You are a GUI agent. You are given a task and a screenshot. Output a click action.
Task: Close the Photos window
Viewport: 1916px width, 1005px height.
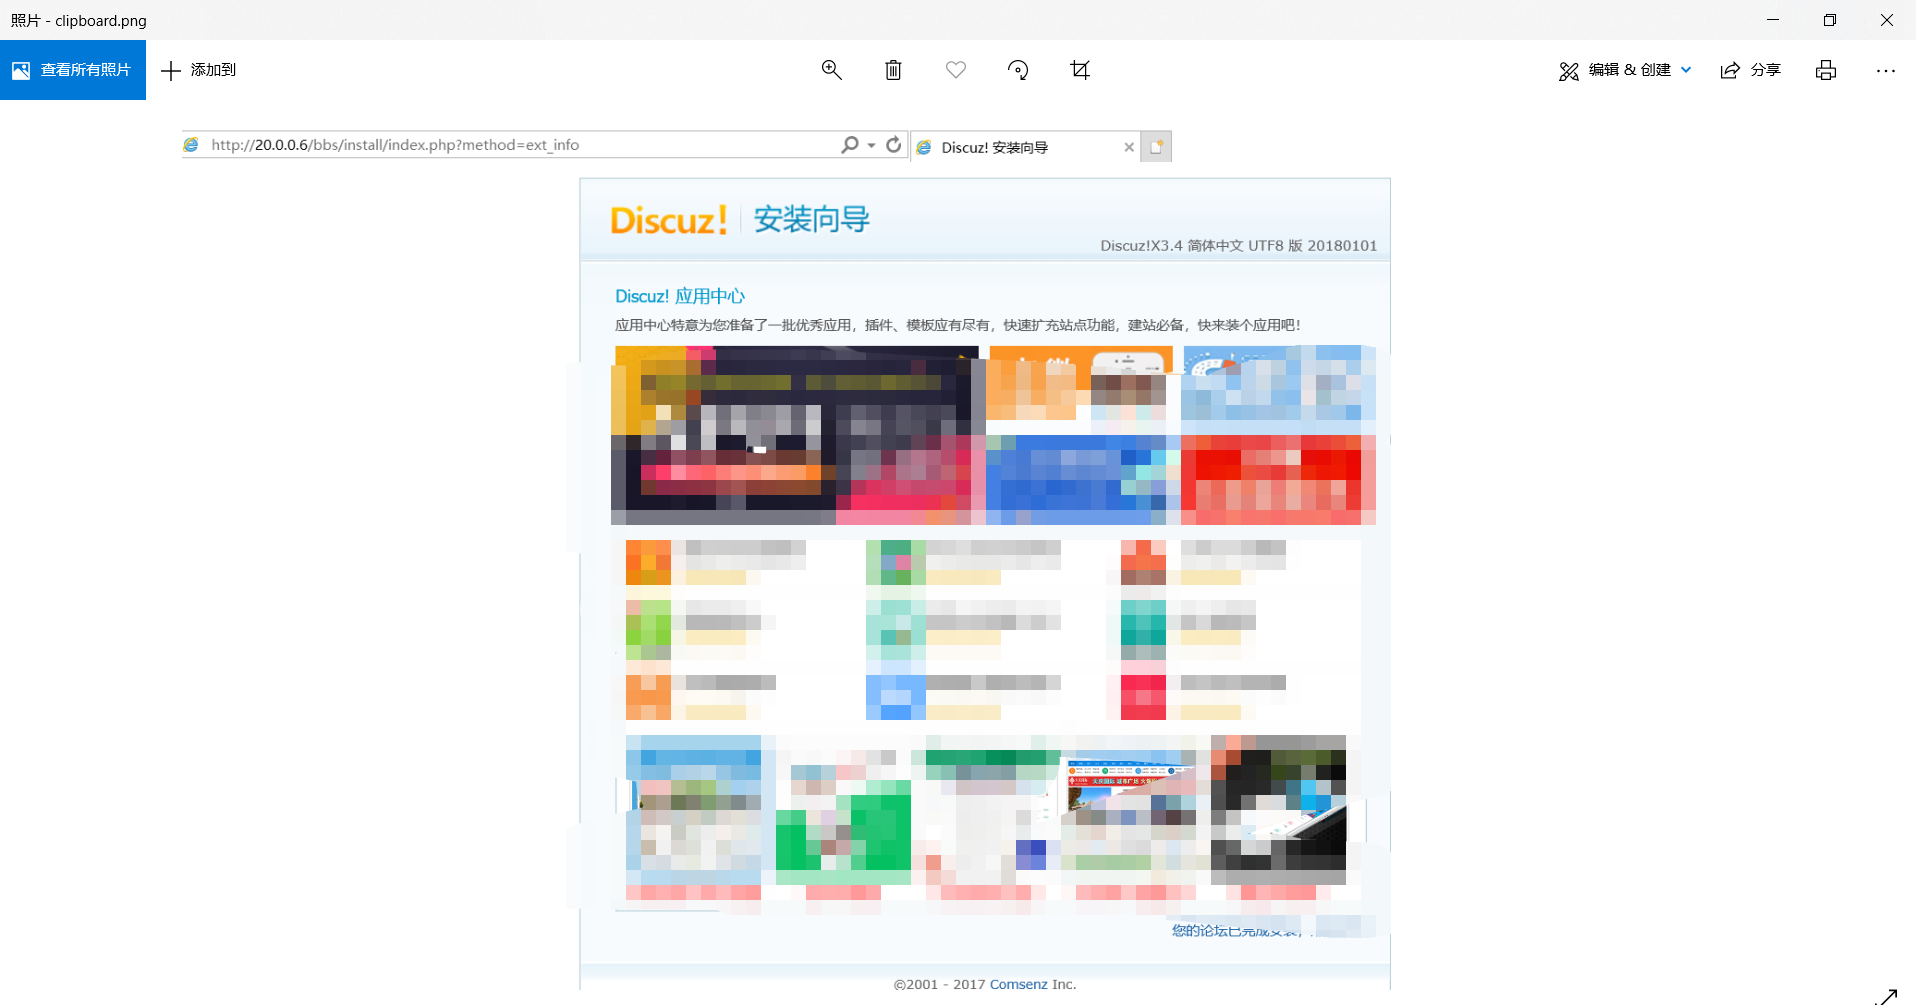point(1887,20)
